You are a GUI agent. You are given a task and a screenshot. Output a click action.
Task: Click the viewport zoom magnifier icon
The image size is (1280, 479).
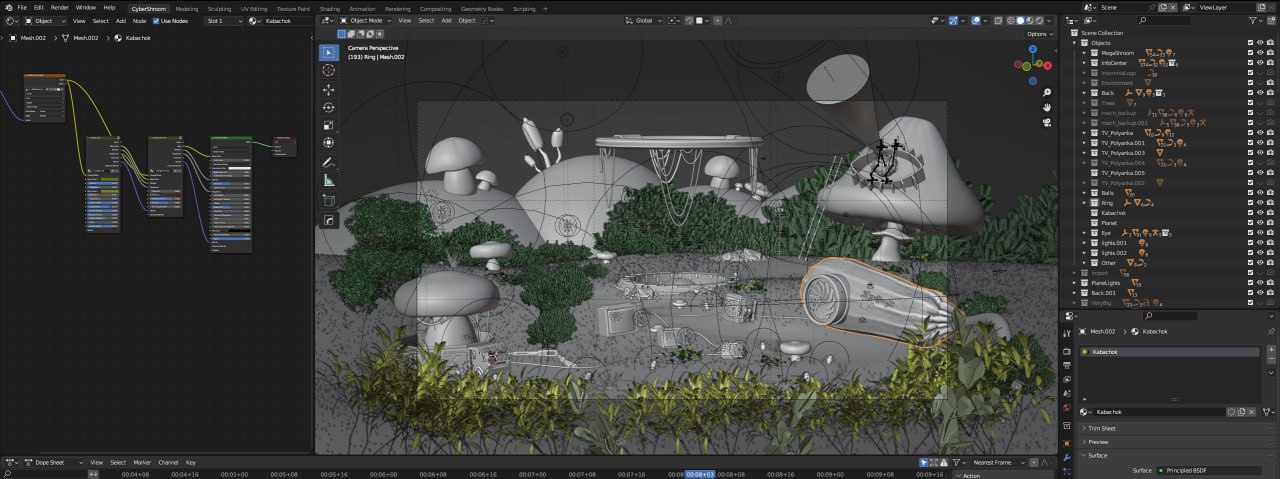pyautogui.click(x=1046, y=90)
